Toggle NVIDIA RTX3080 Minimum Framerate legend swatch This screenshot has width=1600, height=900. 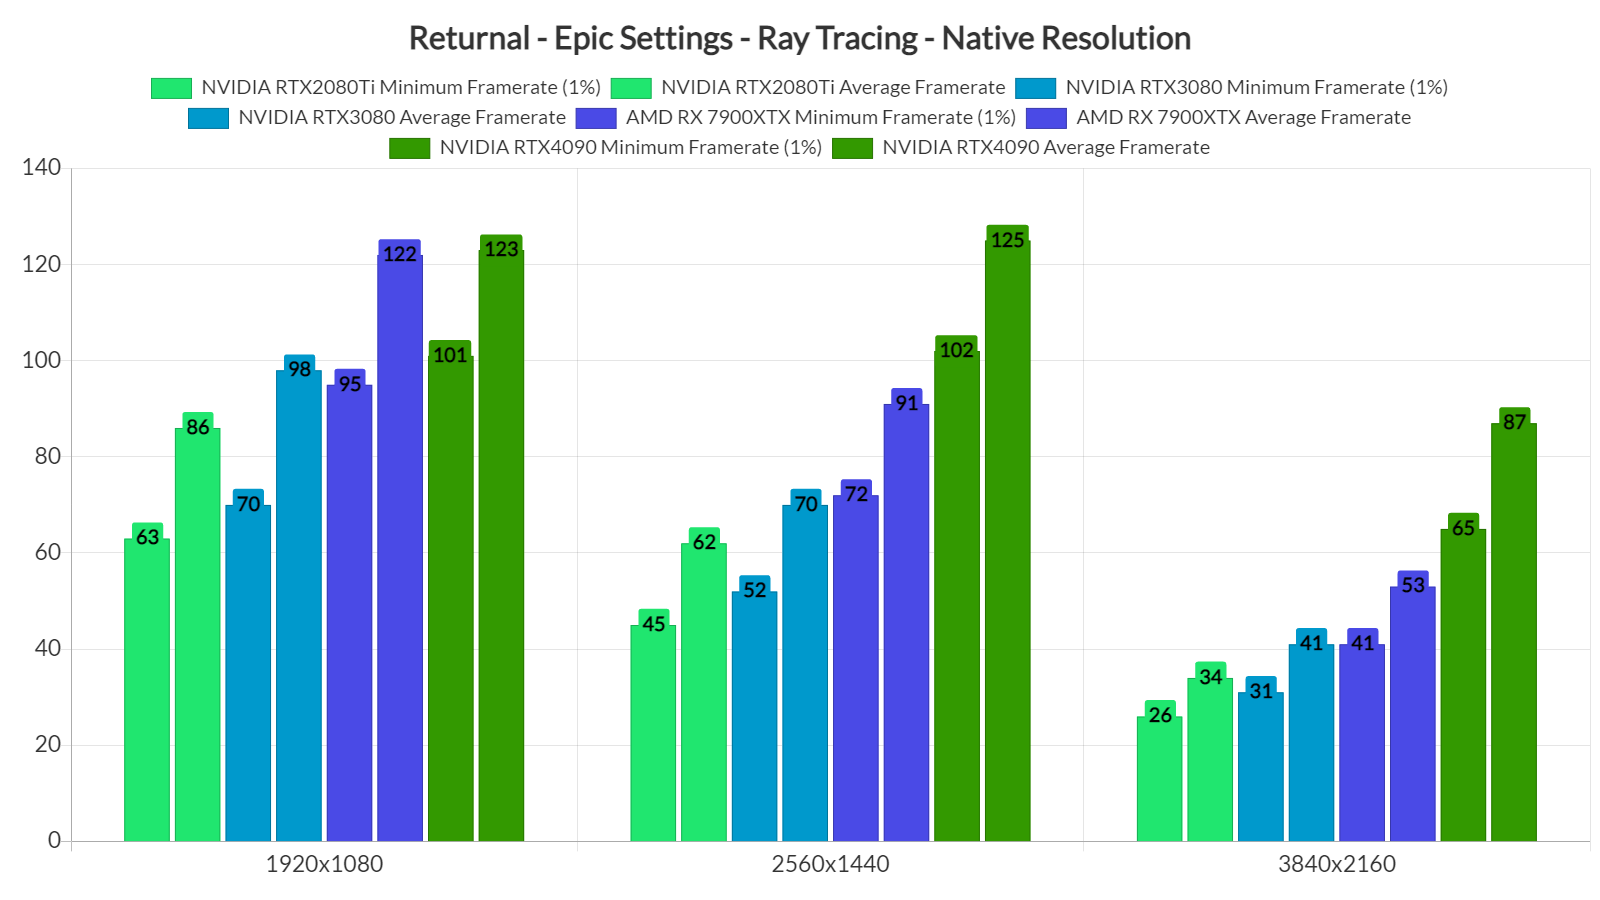(1035, 88)
